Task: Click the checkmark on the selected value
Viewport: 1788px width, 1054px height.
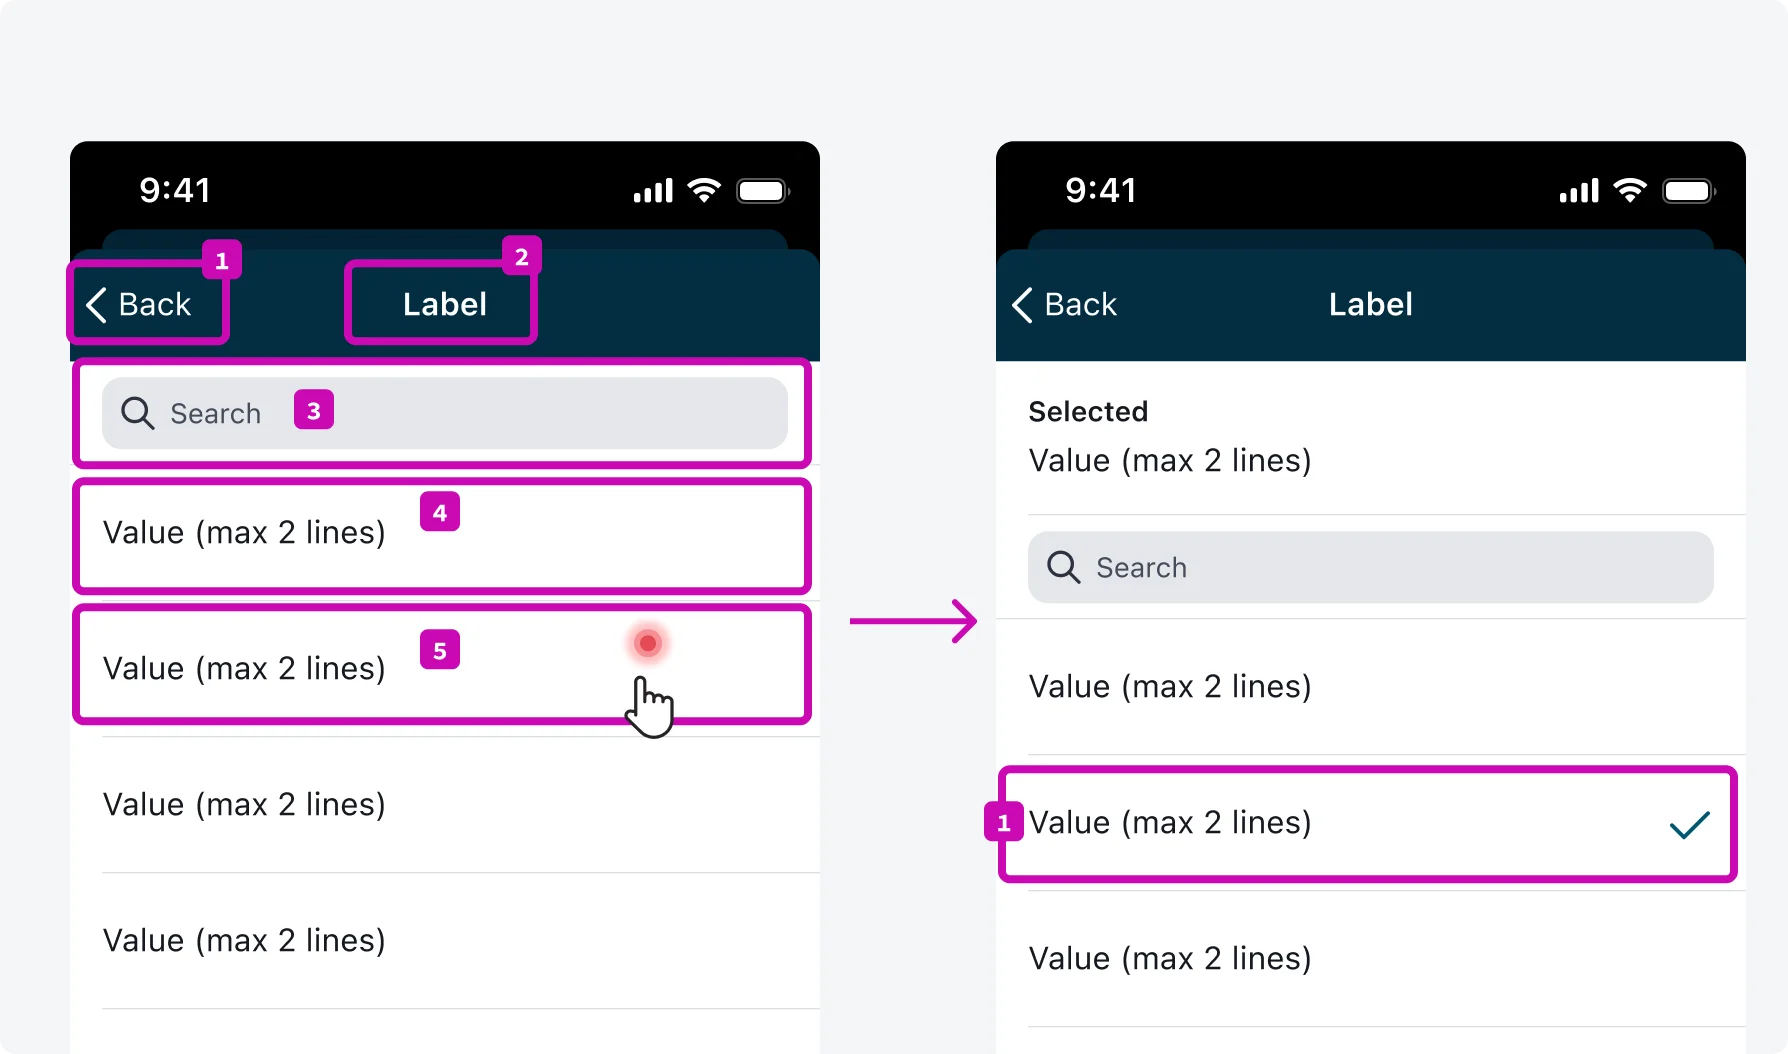Action: [x=1689, y=825]
